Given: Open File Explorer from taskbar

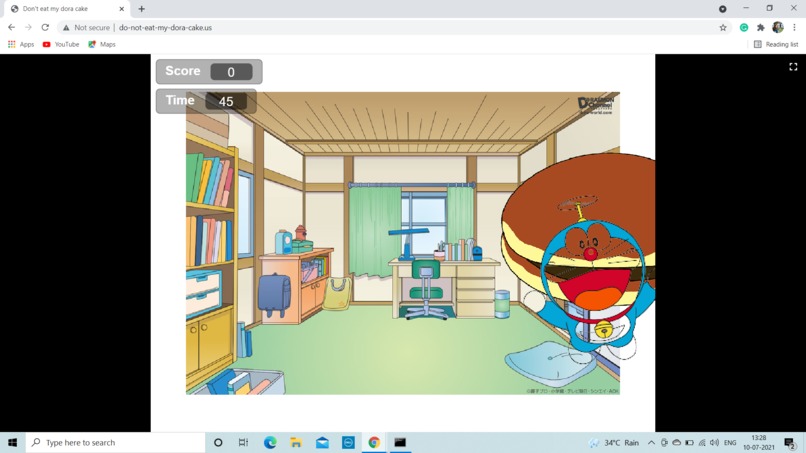Looking at the screenshot, I should [x=296, y=442].
